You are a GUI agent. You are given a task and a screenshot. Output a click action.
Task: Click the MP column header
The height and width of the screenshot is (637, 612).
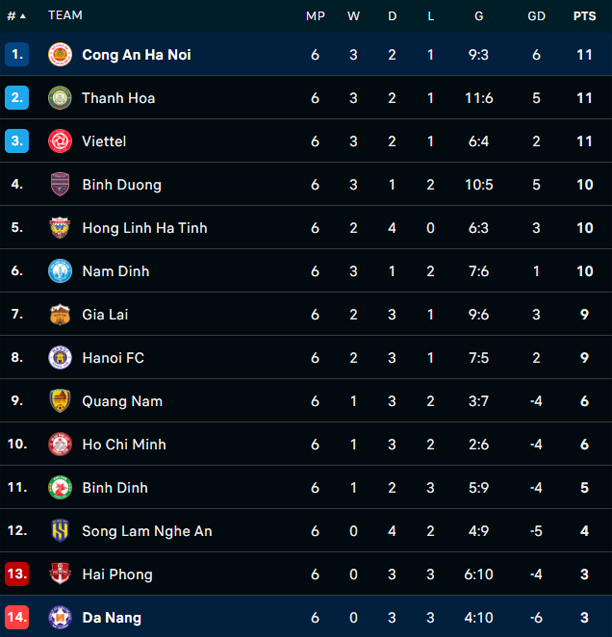[x=315, y=16]
